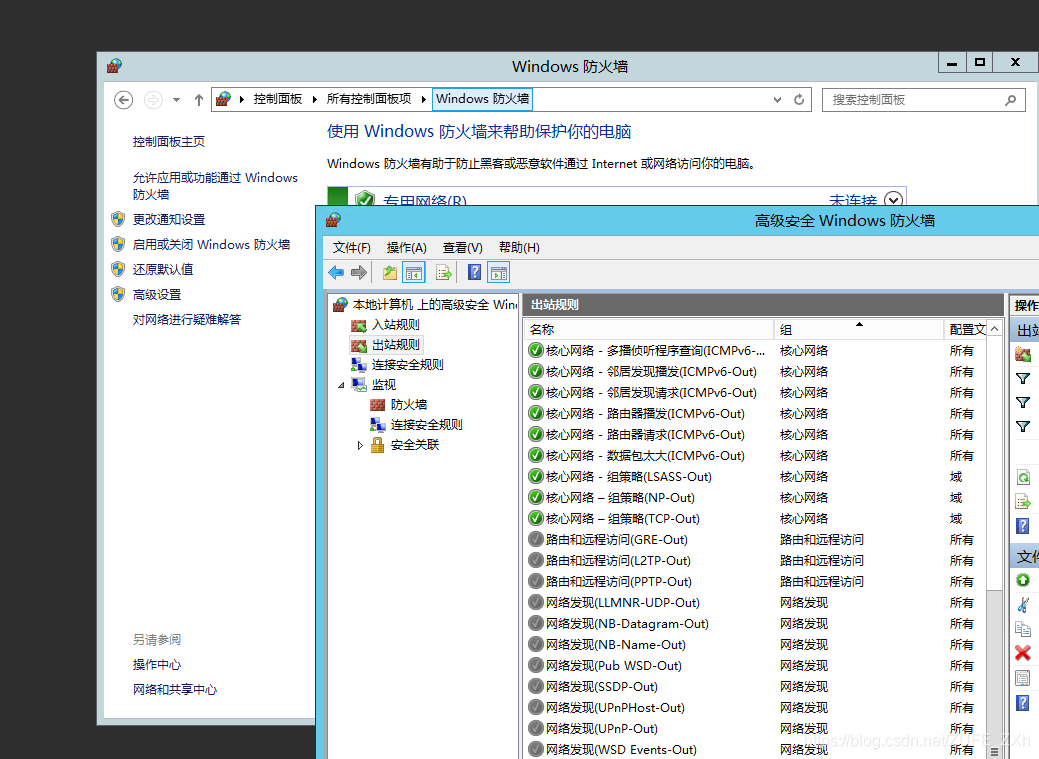The width and height of the screenshot is (1039, 759).
Task: Open the 操作(A) menu
Action: pos(406,247)
